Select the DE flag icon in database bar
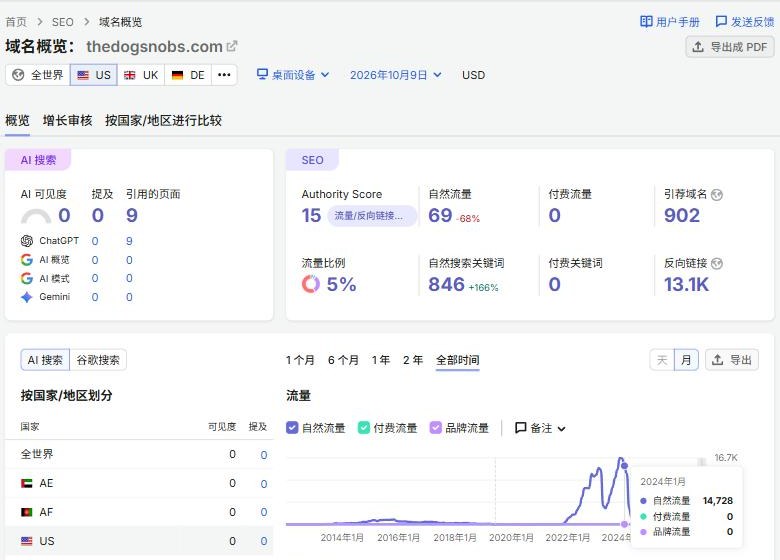 click(x=177, y=75)
